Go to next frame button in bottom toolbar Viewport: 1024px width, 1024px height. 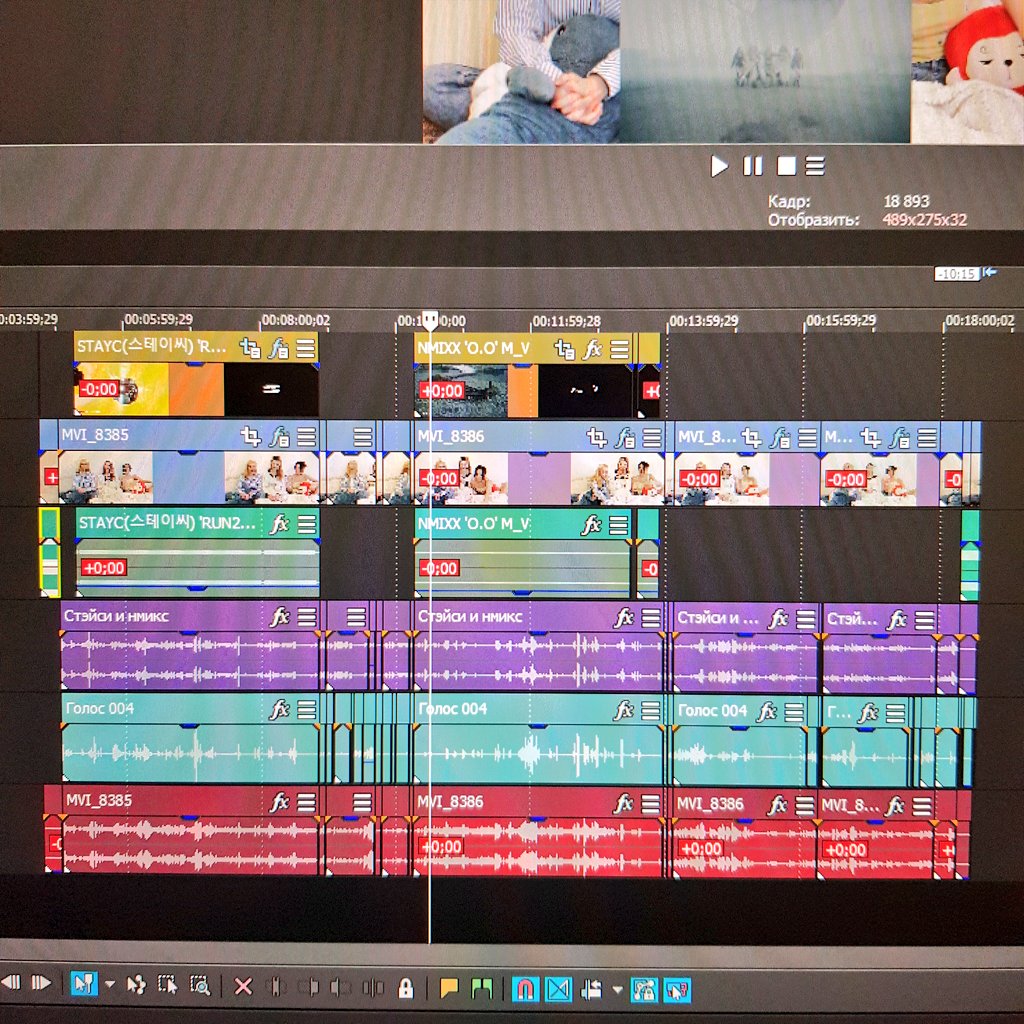[x=40, y=982]
